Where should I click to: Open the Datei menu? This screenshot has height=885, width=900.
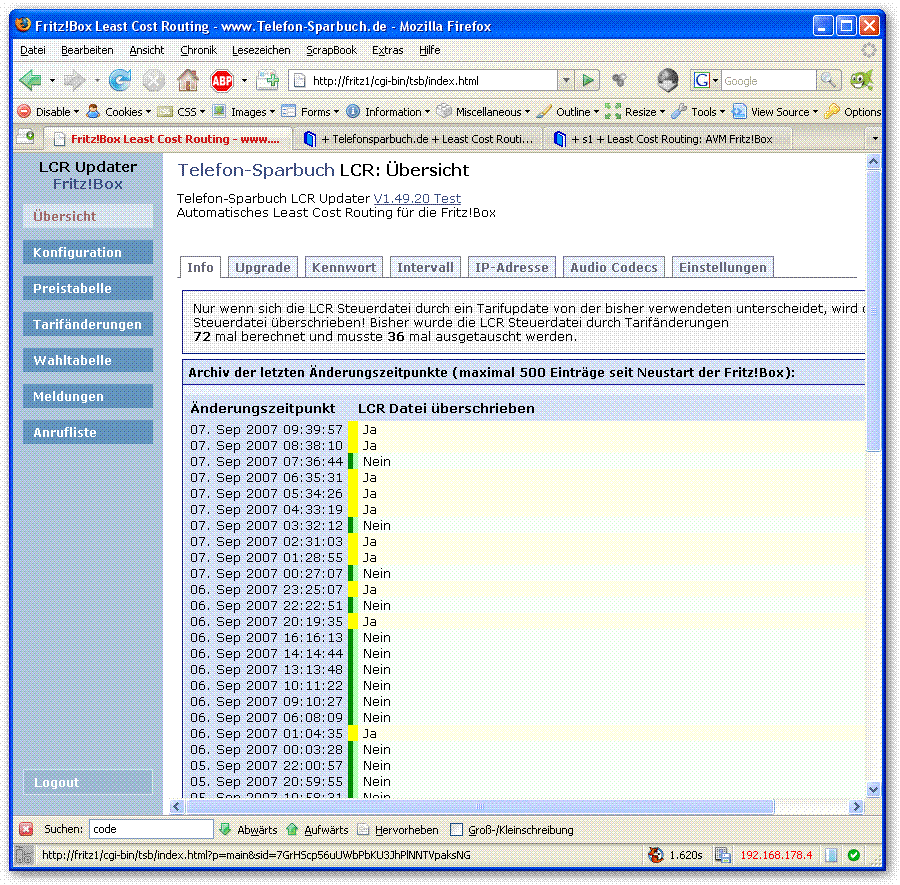coord(33,50)
